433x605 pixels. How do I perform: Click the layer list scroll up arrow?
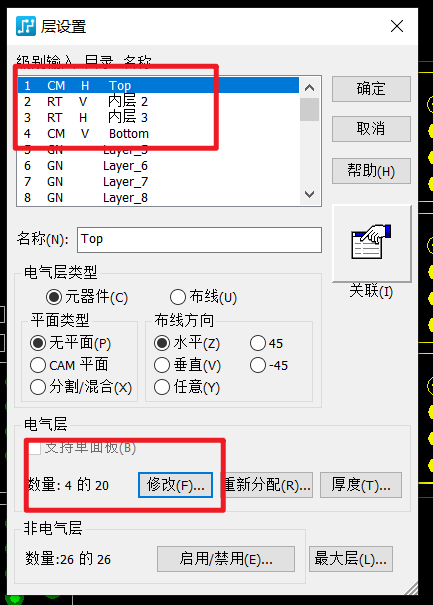coord(309,88)
